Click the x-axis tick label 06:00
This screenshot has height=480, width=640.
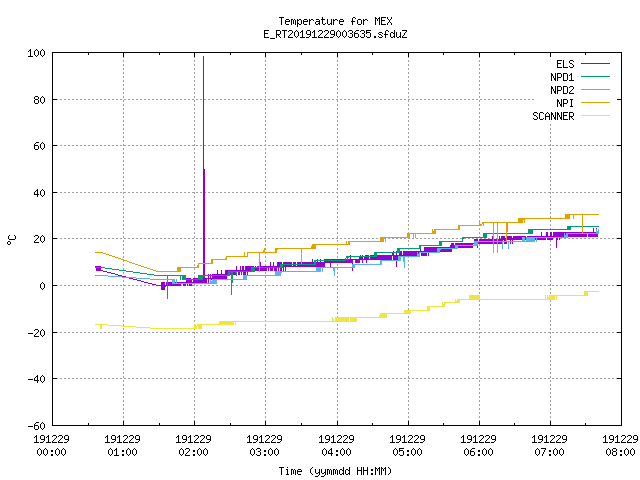(478, 452)
